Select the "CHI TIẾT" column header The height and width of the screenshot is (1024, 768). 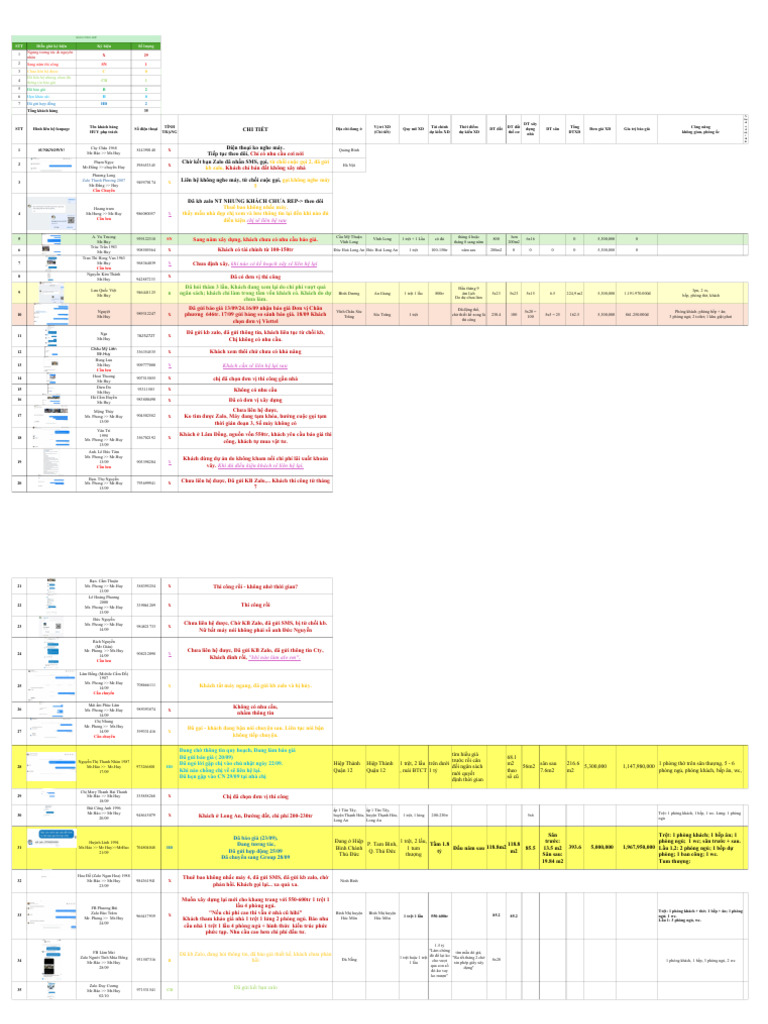255,129
